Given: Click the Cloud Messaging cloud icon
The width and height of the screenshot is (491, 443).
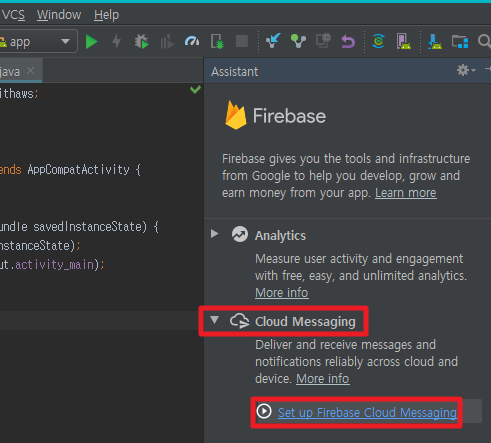Looking at the screenshot, I should pos(240,321).
